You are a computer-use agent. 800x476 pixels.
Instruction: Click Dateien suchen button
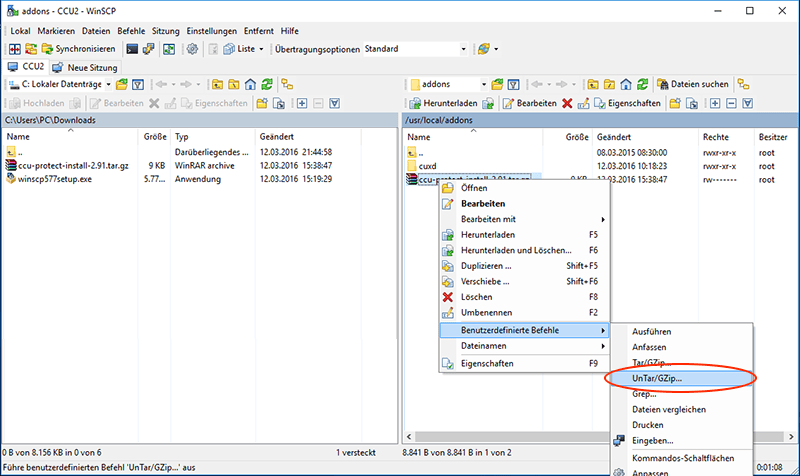coord(693,84)
